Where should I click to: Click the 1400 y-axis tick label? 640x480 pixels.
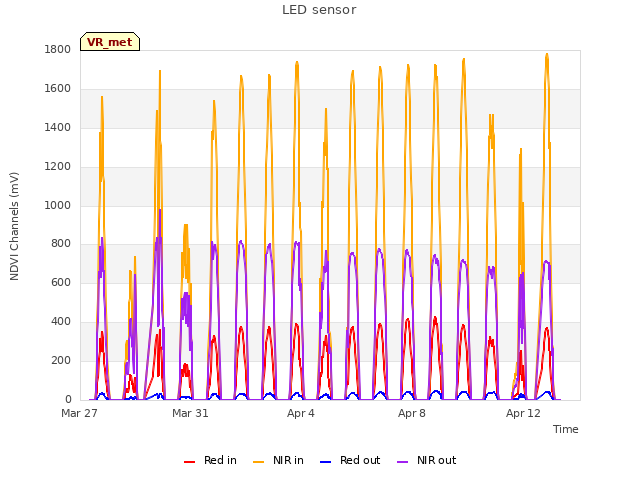coord(58,128)
